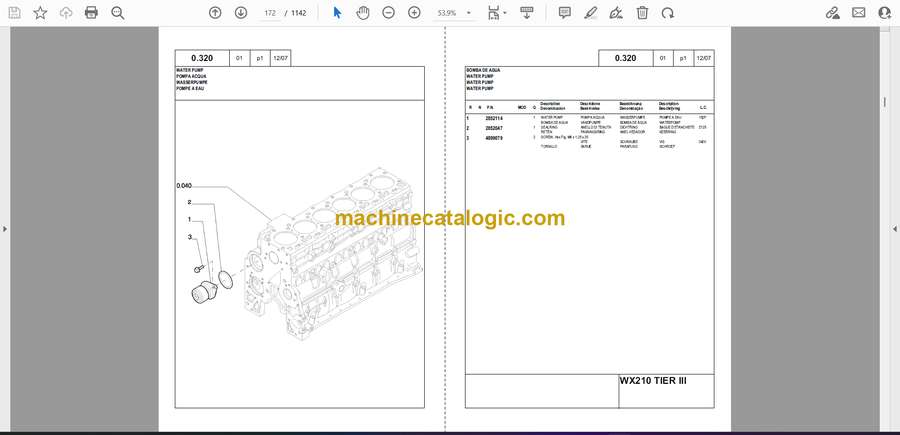The height and width of the screenshot is (435, 900).
Task: Click callout label 0.040 in diagram
Action: 184,186
